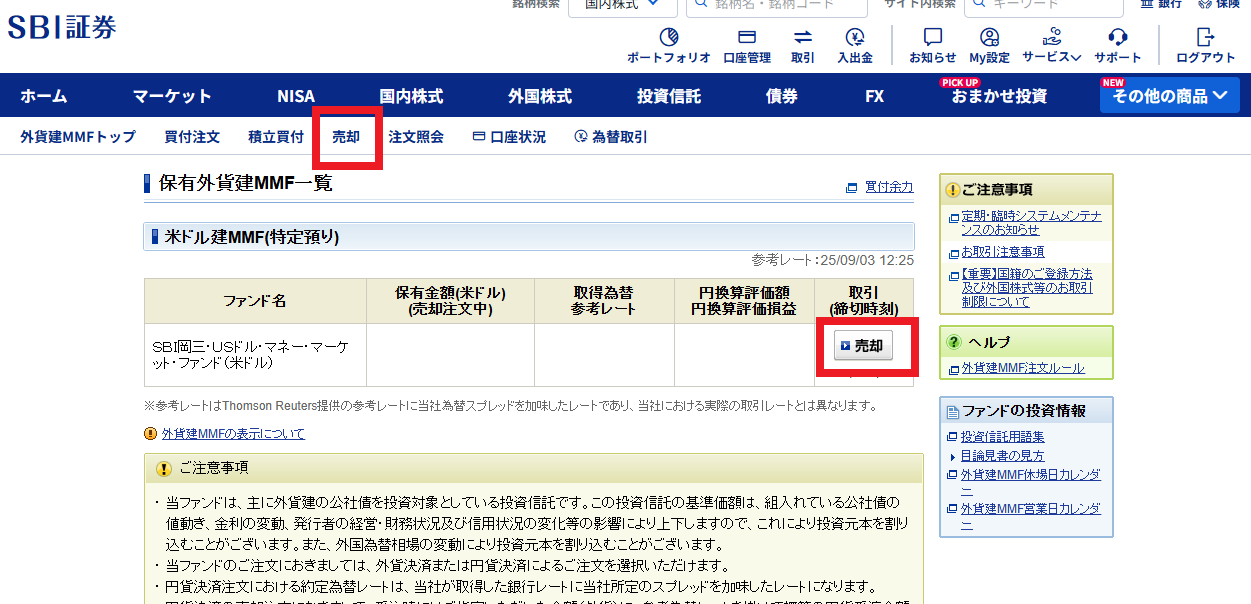This screenshot has width=1251, height=604.
Task: Open the 口座状況 tab
Action: [x=509, y=137]
